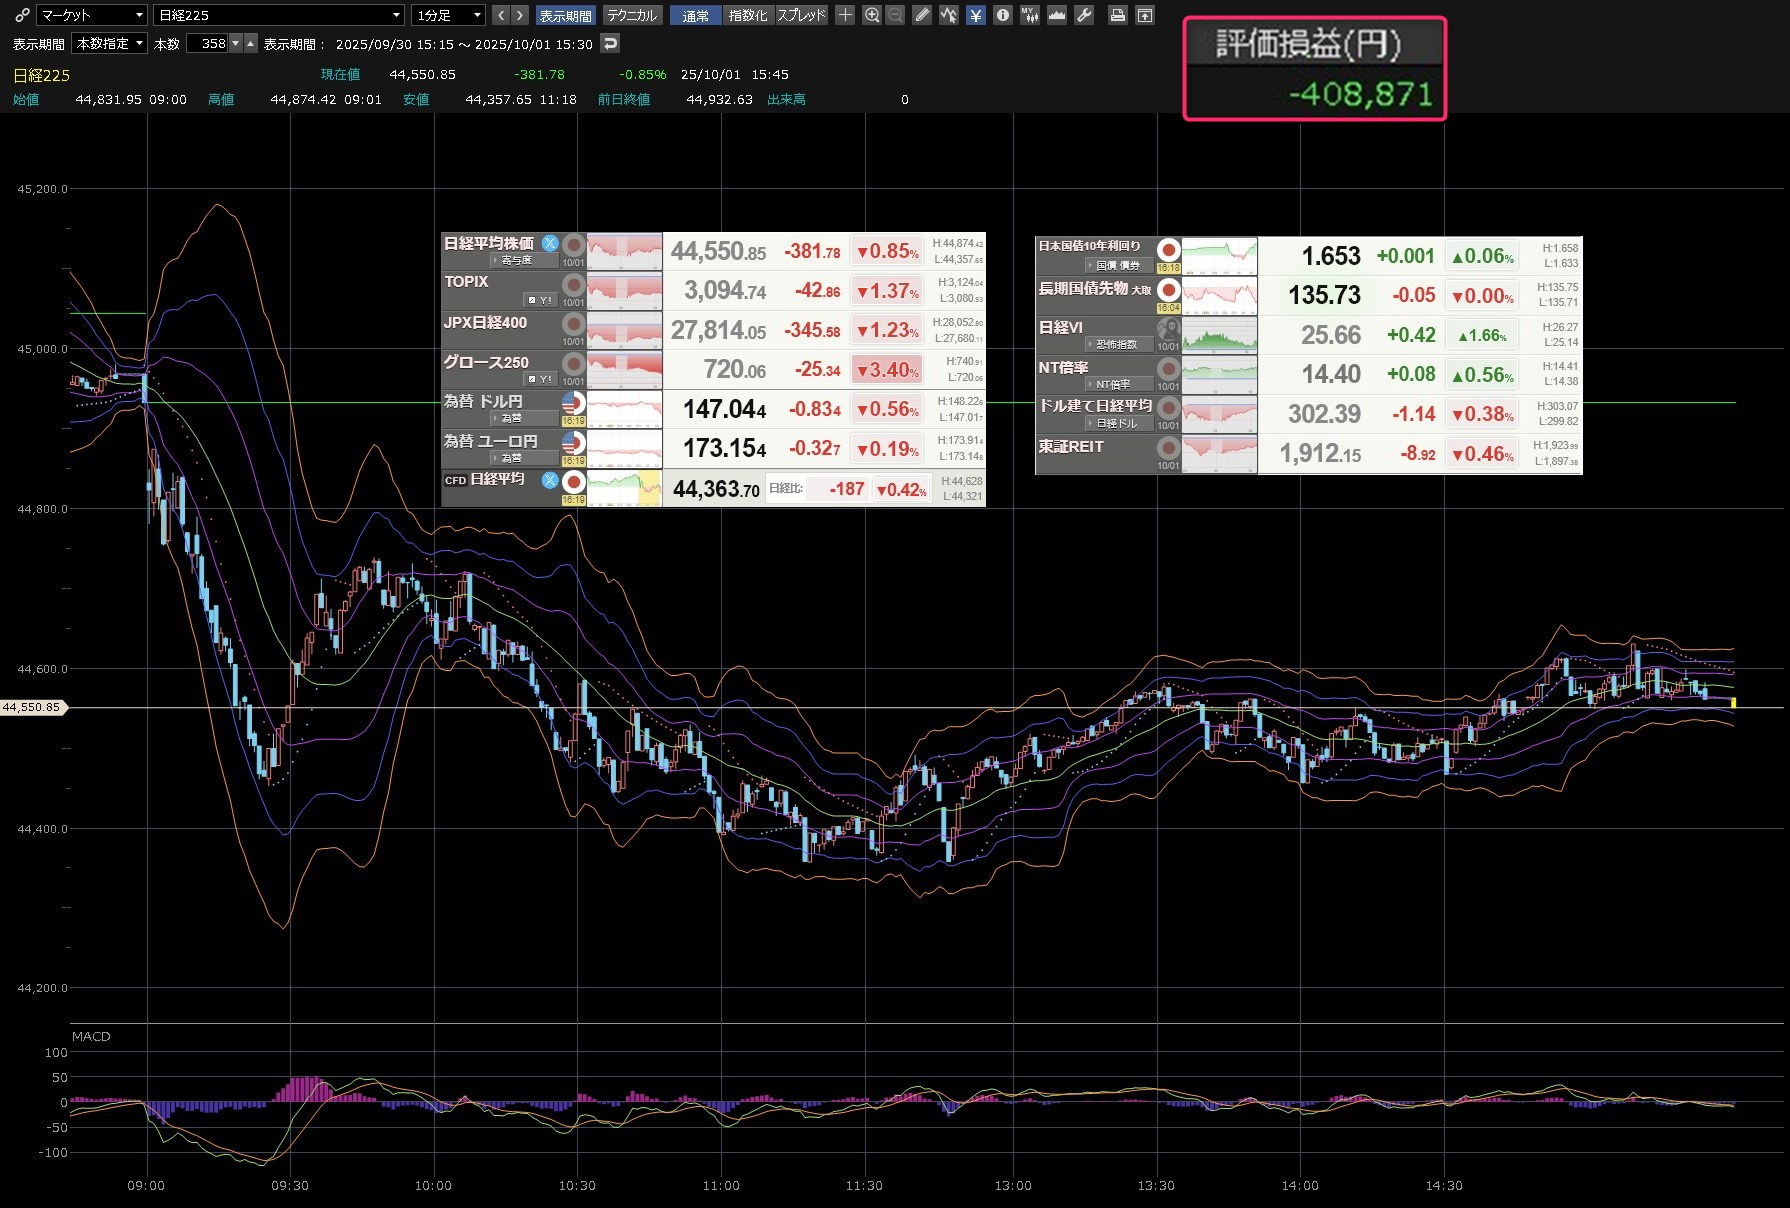Open the 1分足 timeframe dropdown
This screenshot has width=1790, height=1208.
coord(449,15)
